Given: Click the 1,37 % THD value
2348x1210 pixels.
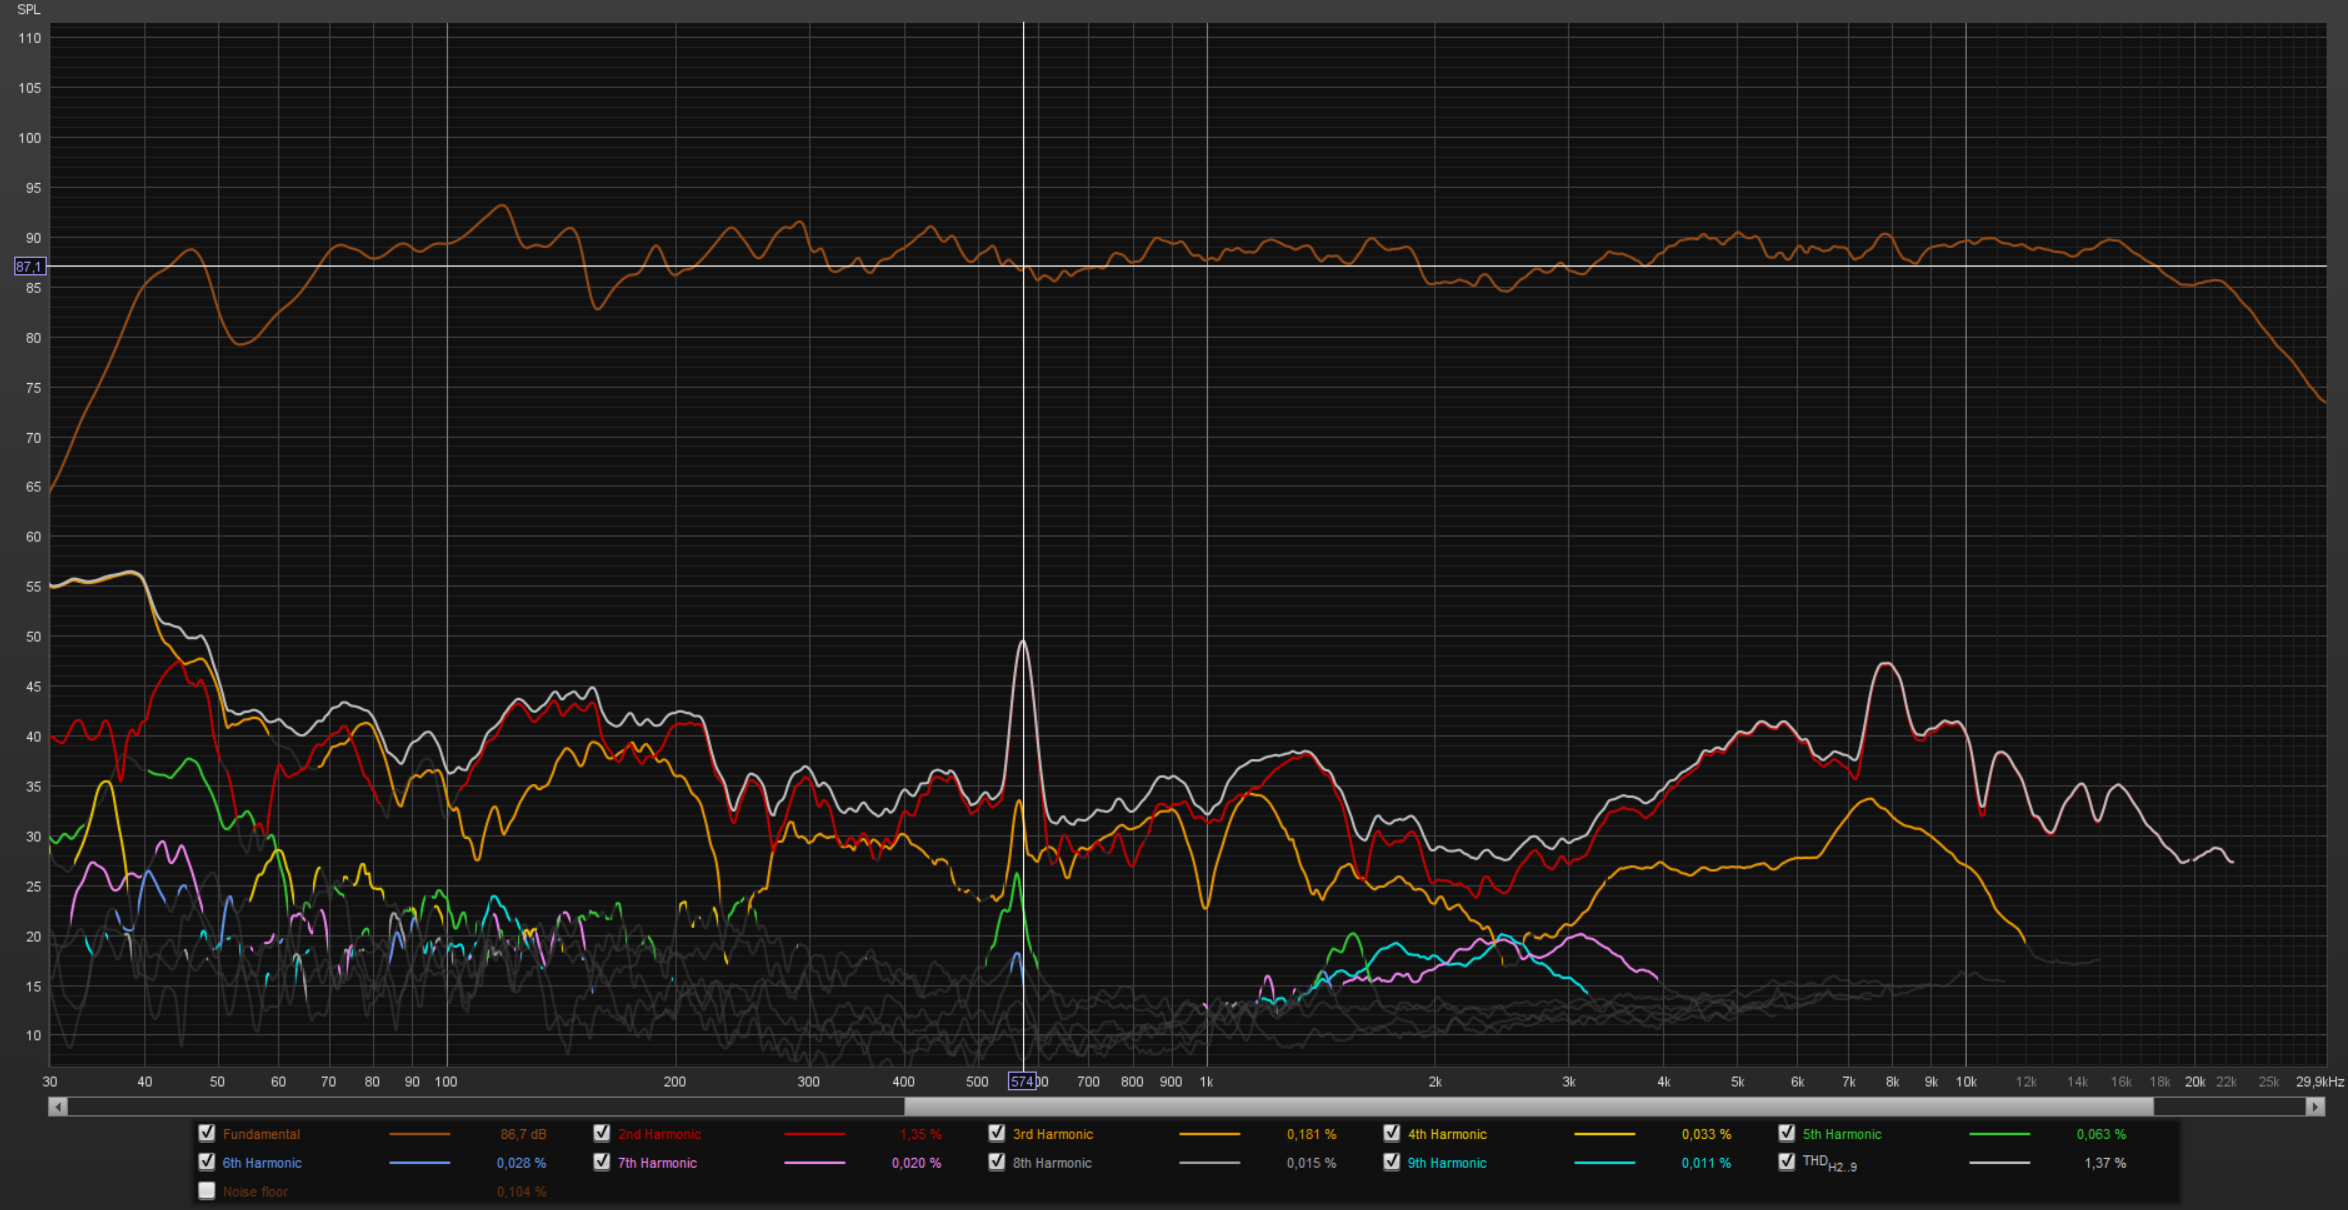Looking at the screenshot, I should point(2105,1163).
